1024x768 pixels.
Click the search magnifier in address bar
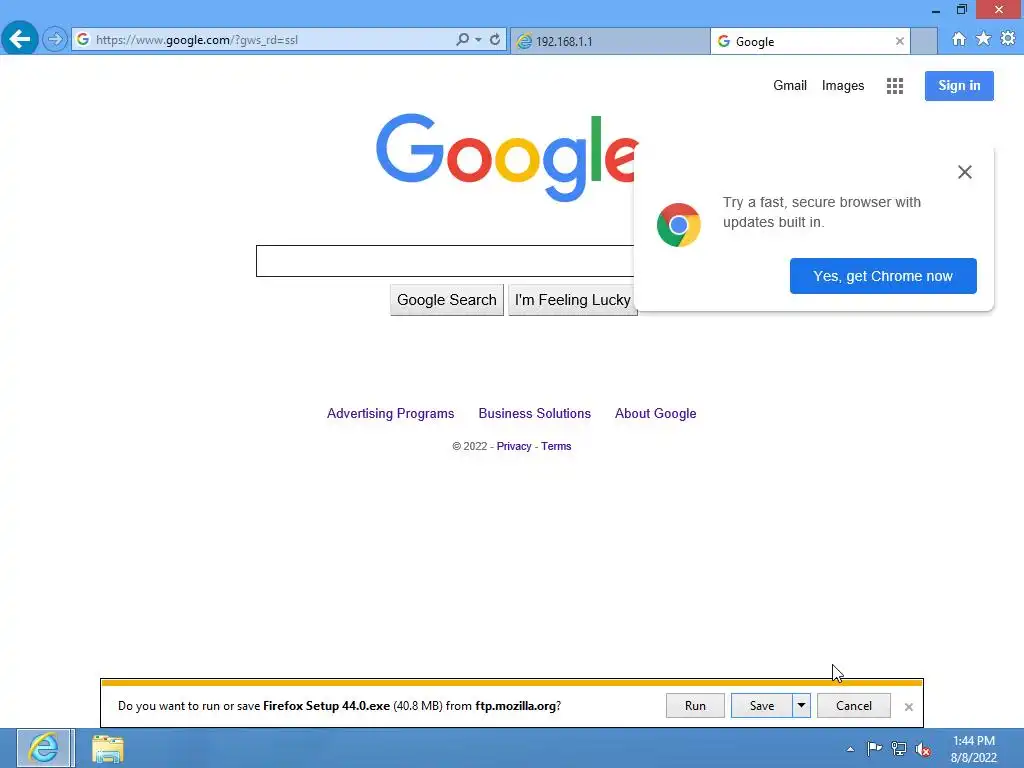(462, 40)
